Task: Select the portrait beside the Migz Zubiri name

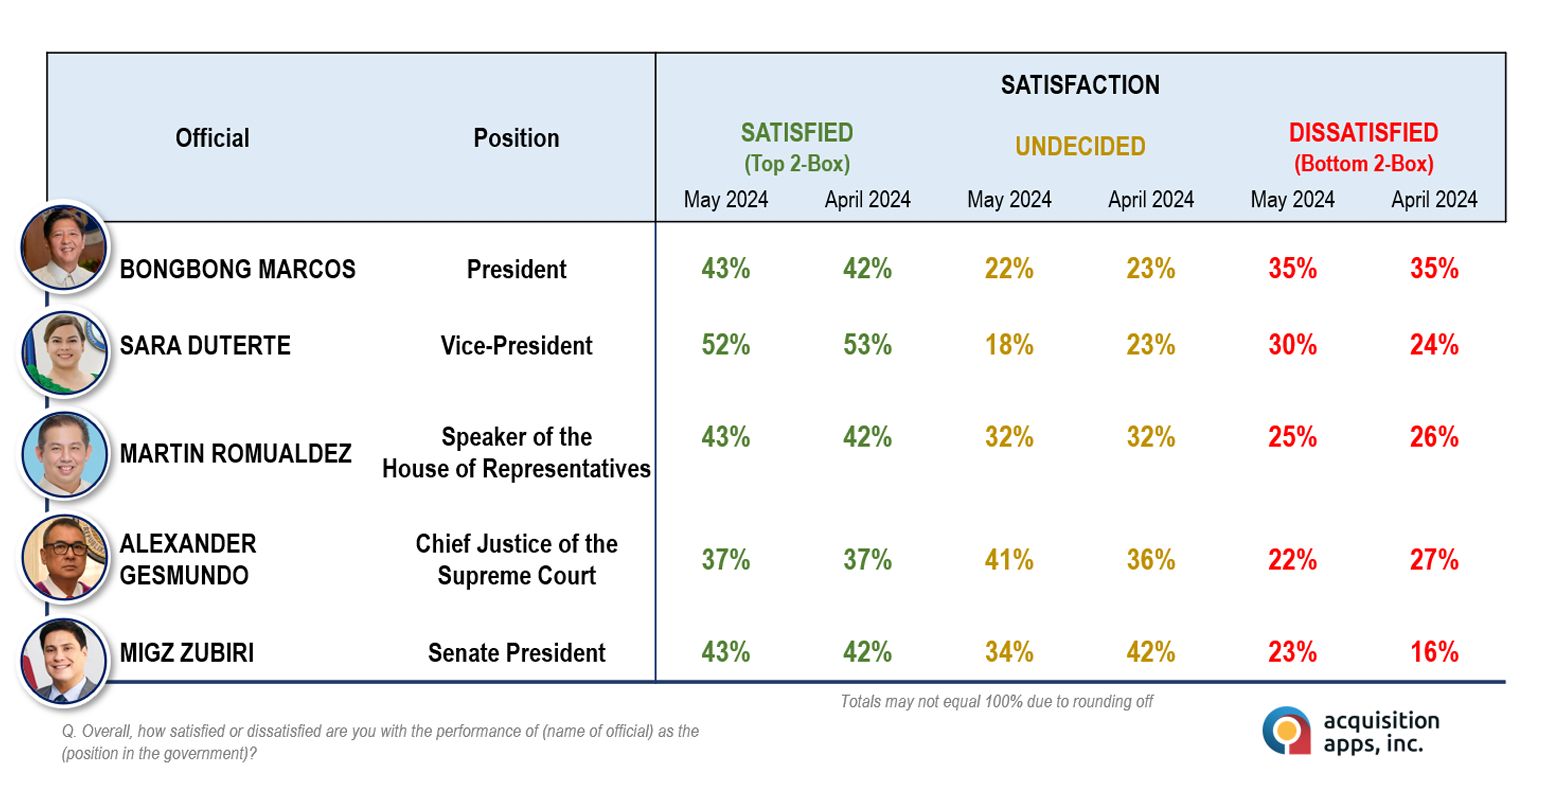Action: [x=65, y=660]
